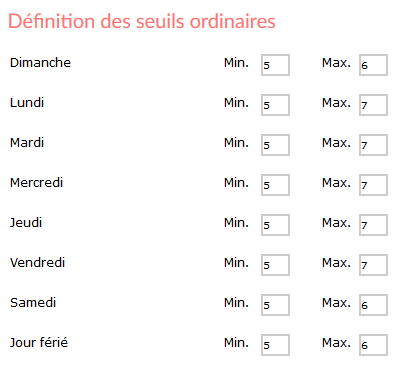The image size is (401, 368).
Task: Click the Dimanche row label
Action: (40, 63)
